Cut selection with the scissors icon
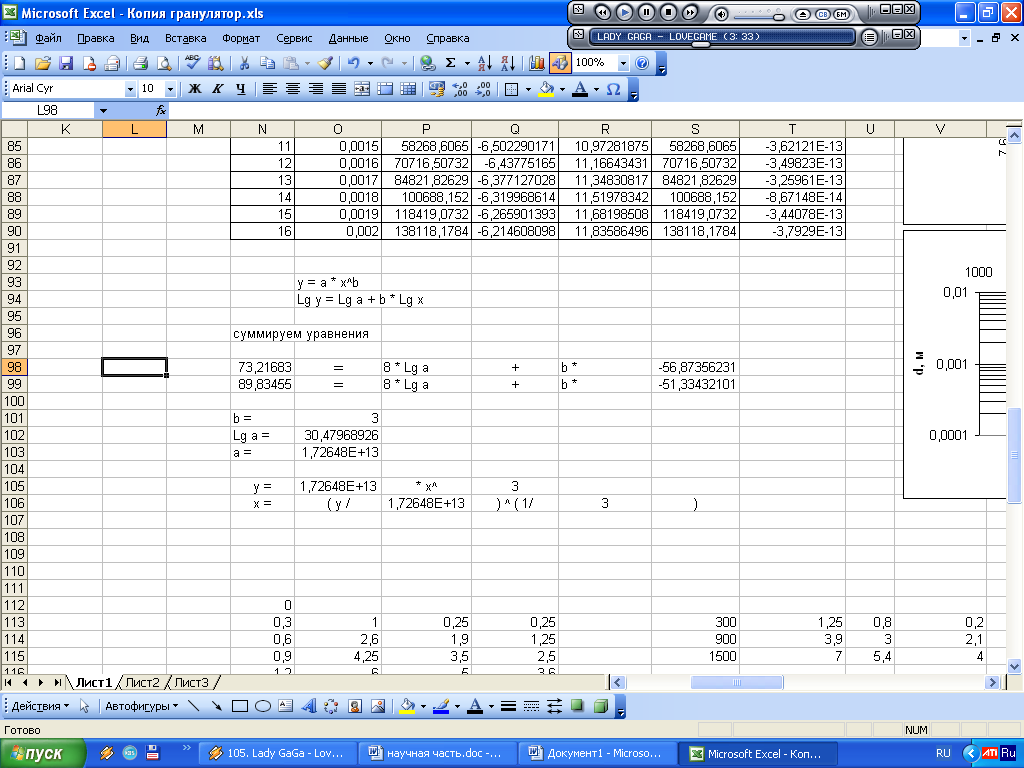1024x768 pixels. (x=244, y=63)
